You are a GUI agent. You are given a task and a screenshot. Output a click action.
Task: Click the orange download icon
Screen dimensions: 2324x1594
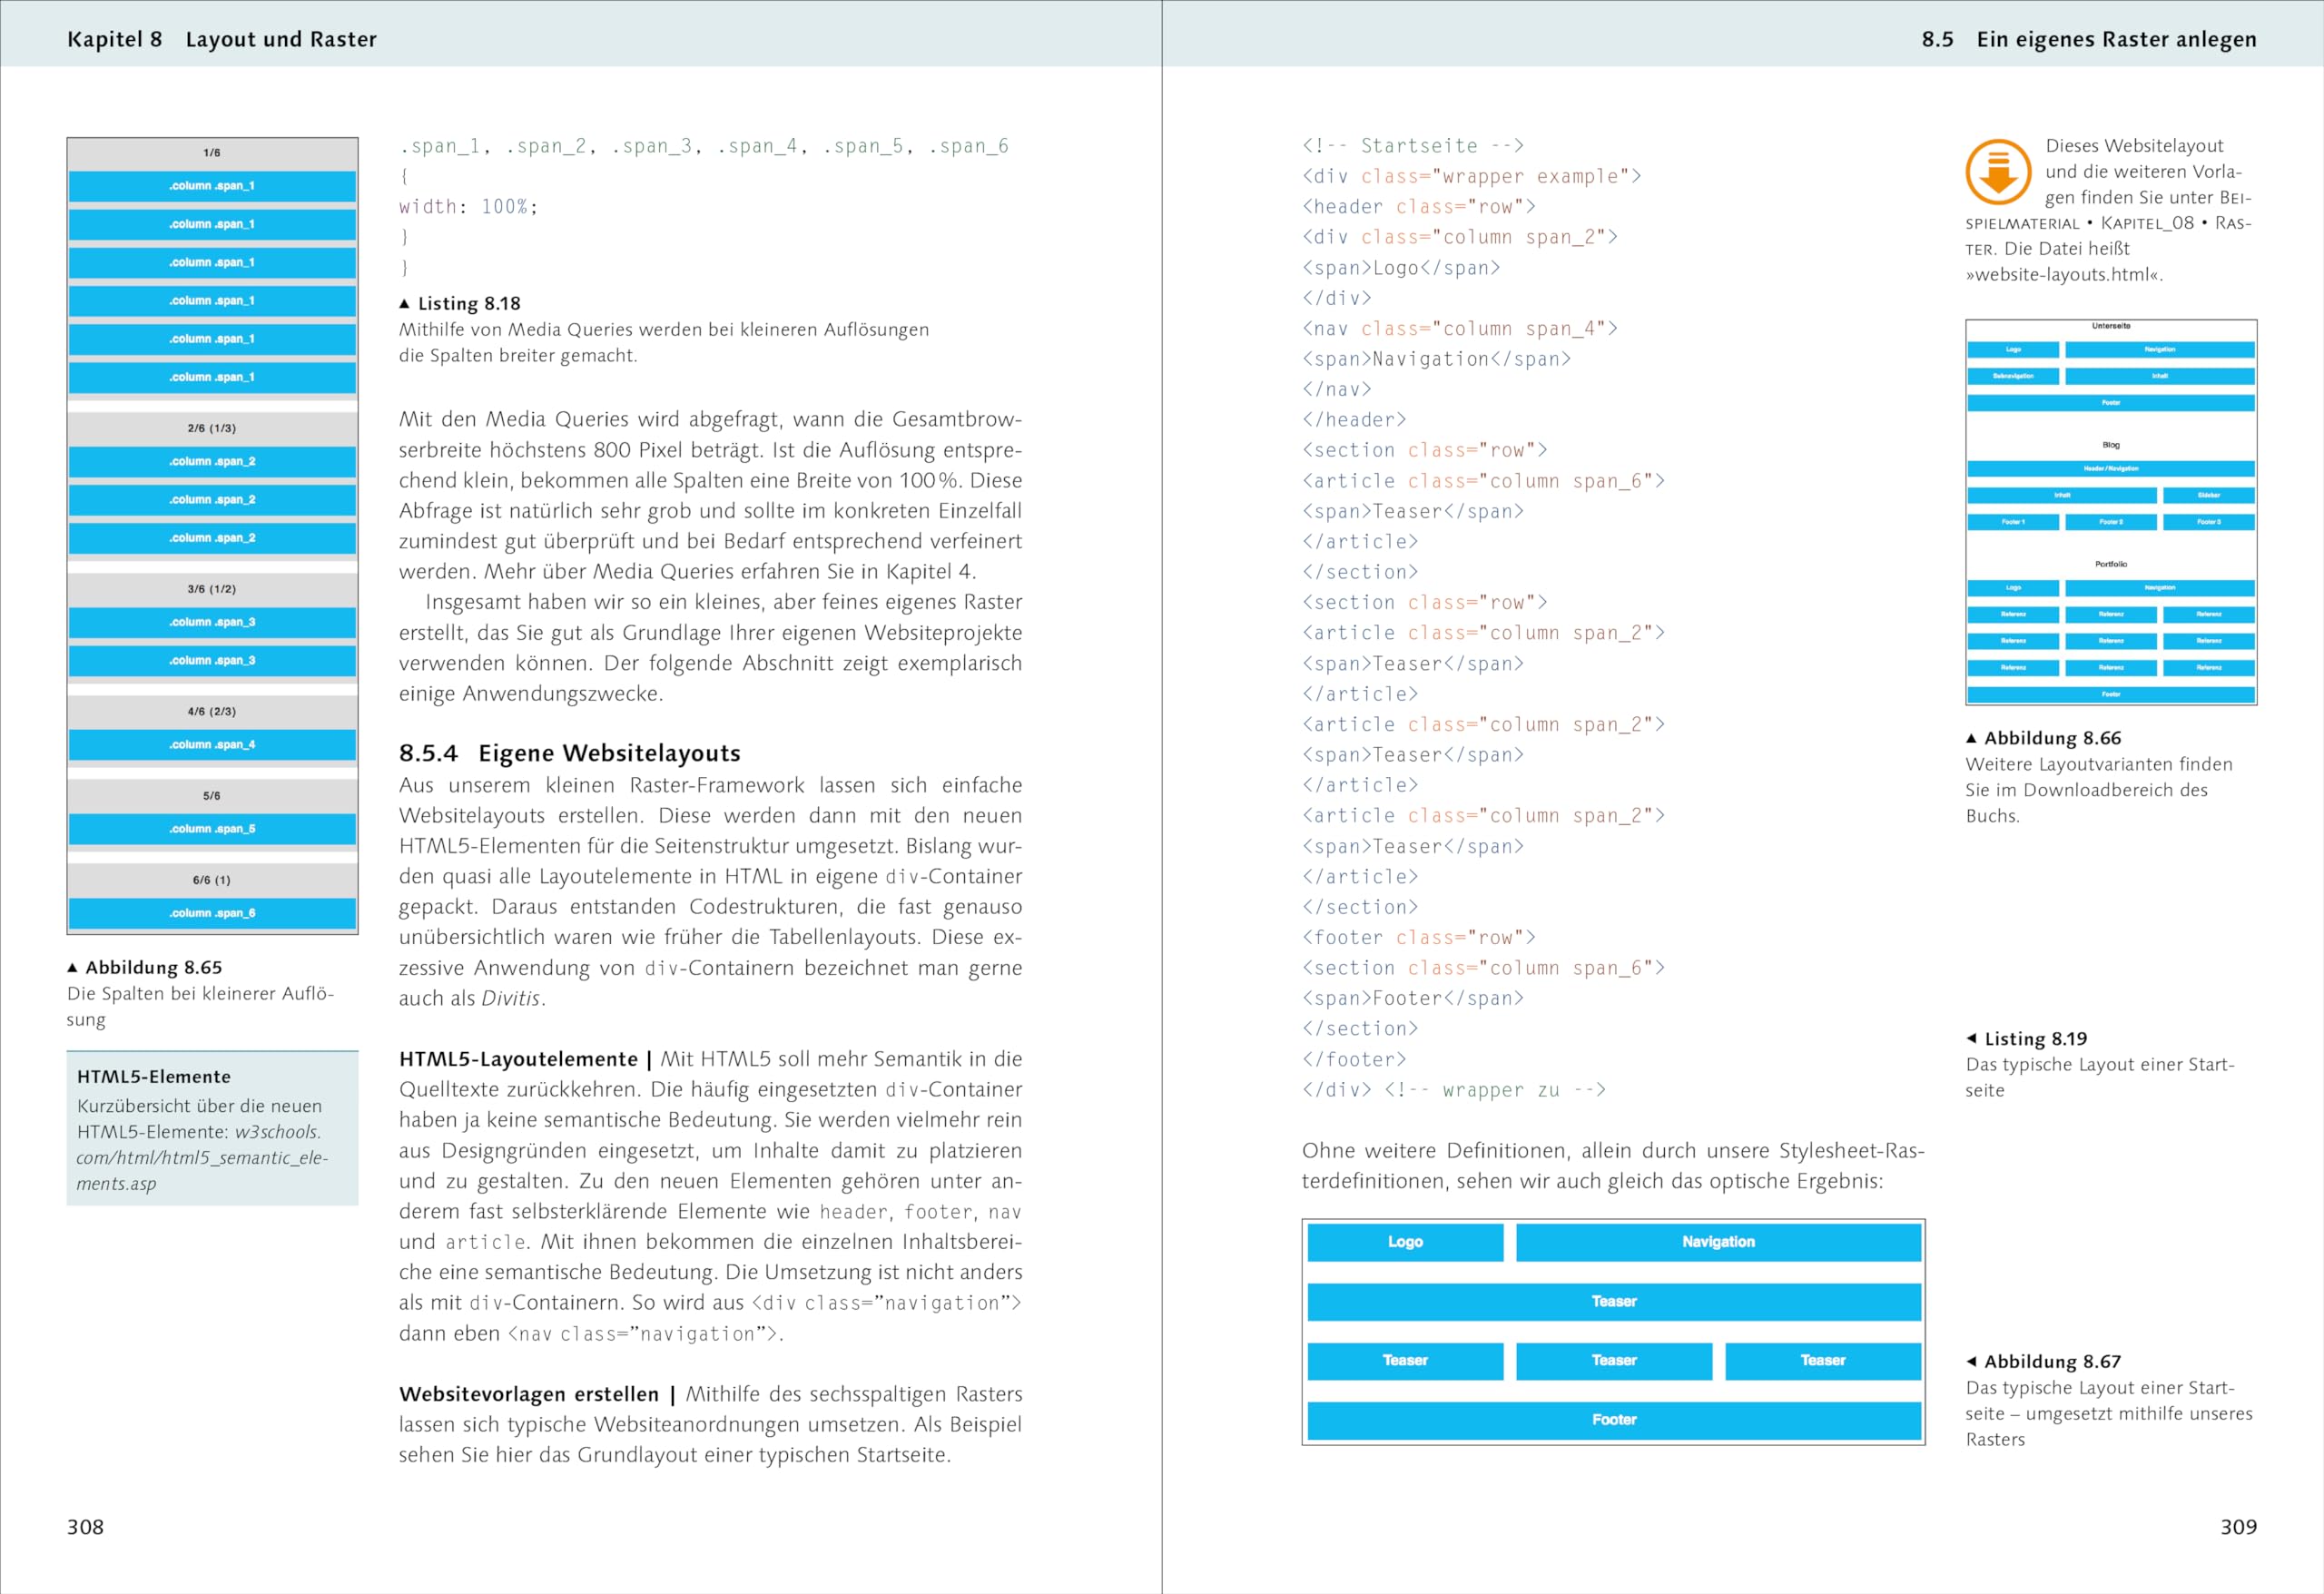coord(1998,172)
